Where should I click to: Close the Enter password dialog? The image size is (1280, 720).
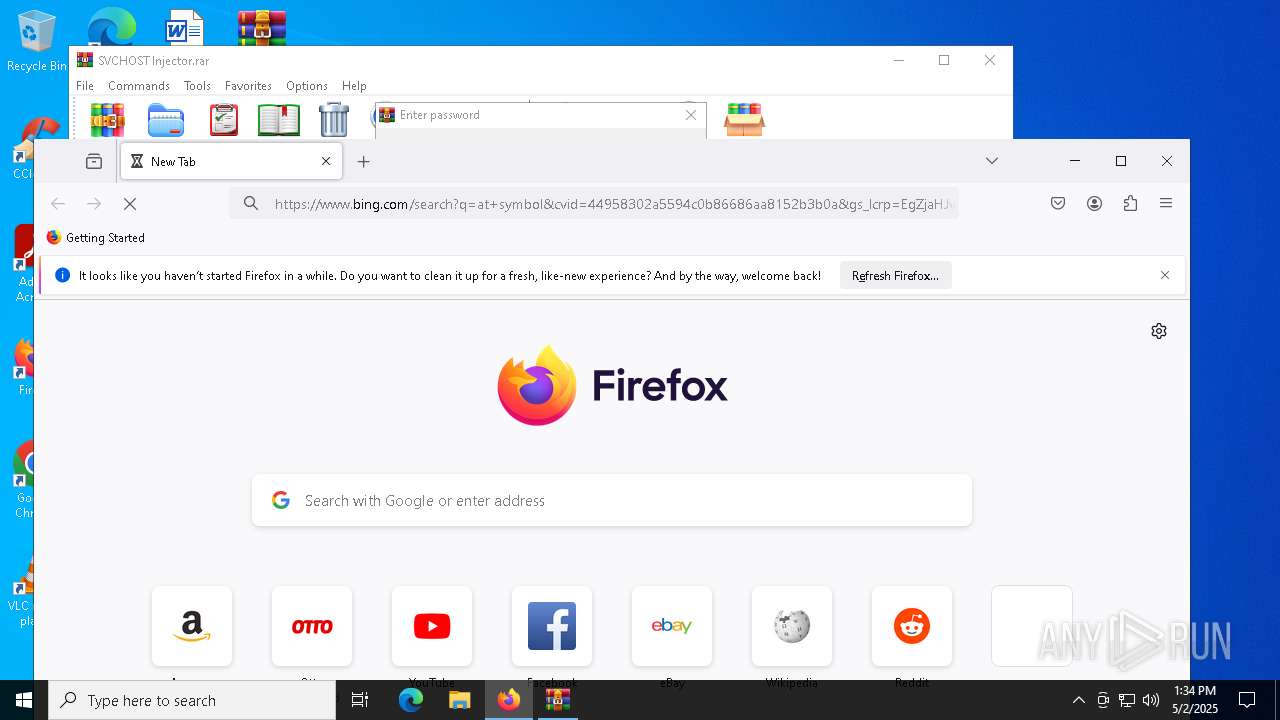(690, 115)
